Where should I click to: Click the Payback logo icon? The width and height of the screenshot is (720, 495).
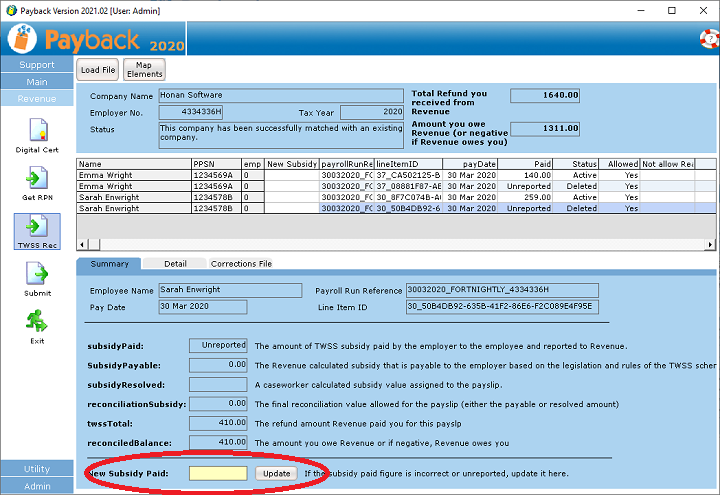pyautogui.click(x=23, y=39)
